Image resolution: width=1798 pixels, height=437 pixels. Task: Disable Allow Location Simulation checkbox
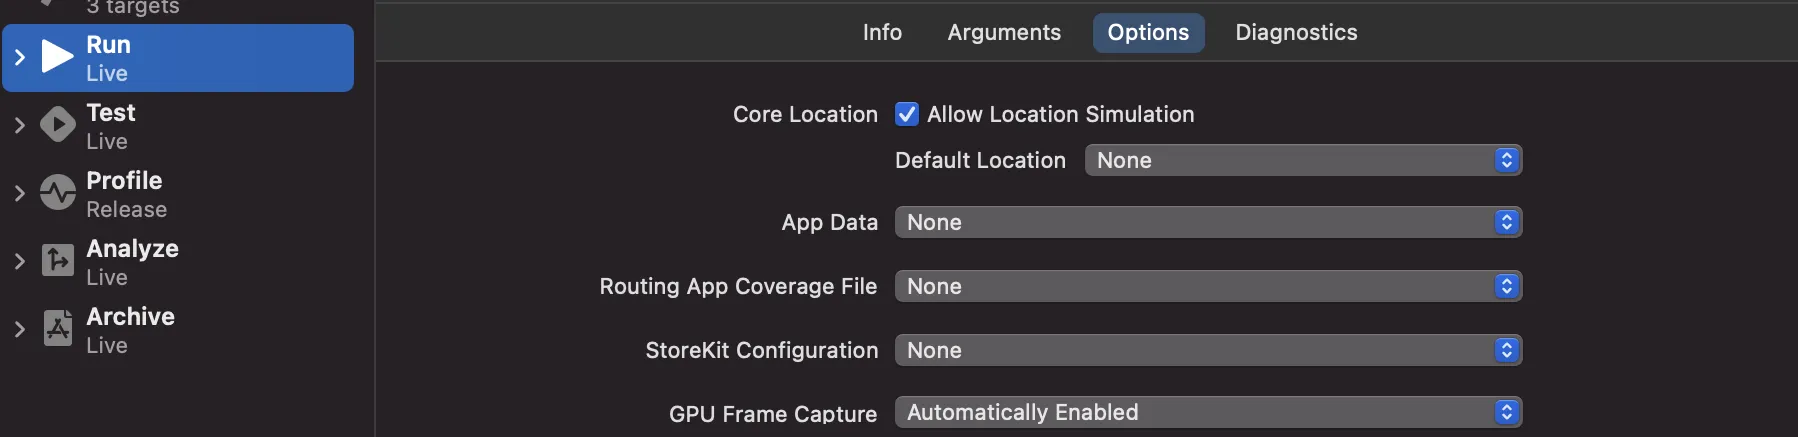click(907, 114)
